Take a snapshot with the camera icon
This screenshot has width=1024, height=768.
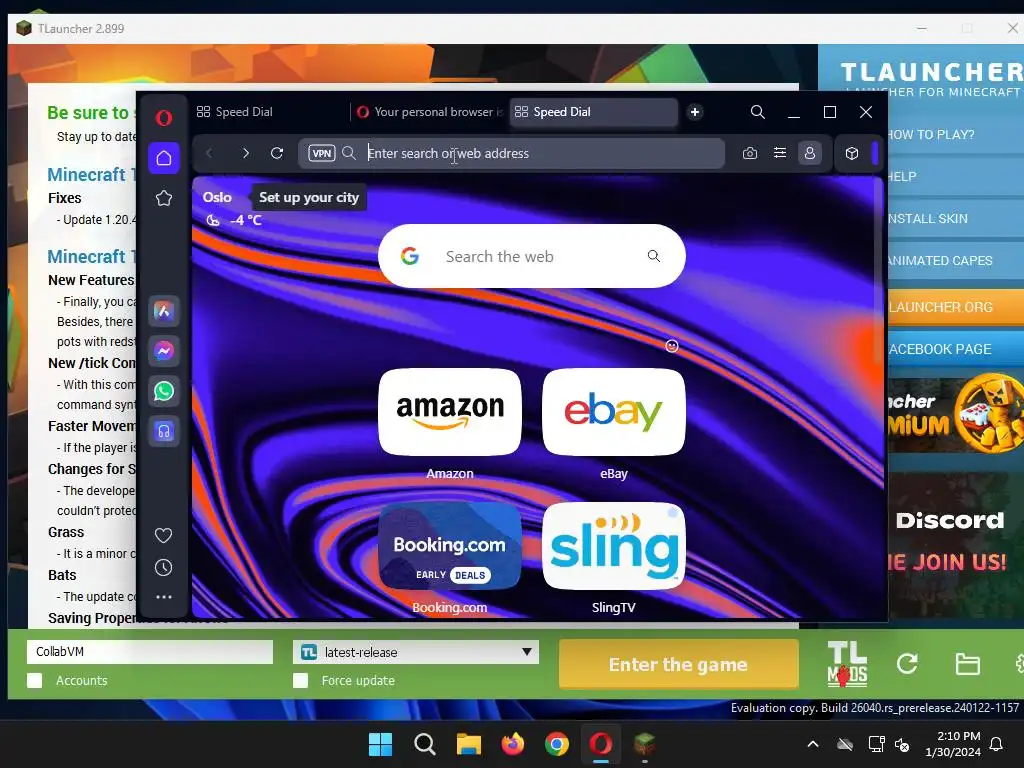tap(750, 153)
